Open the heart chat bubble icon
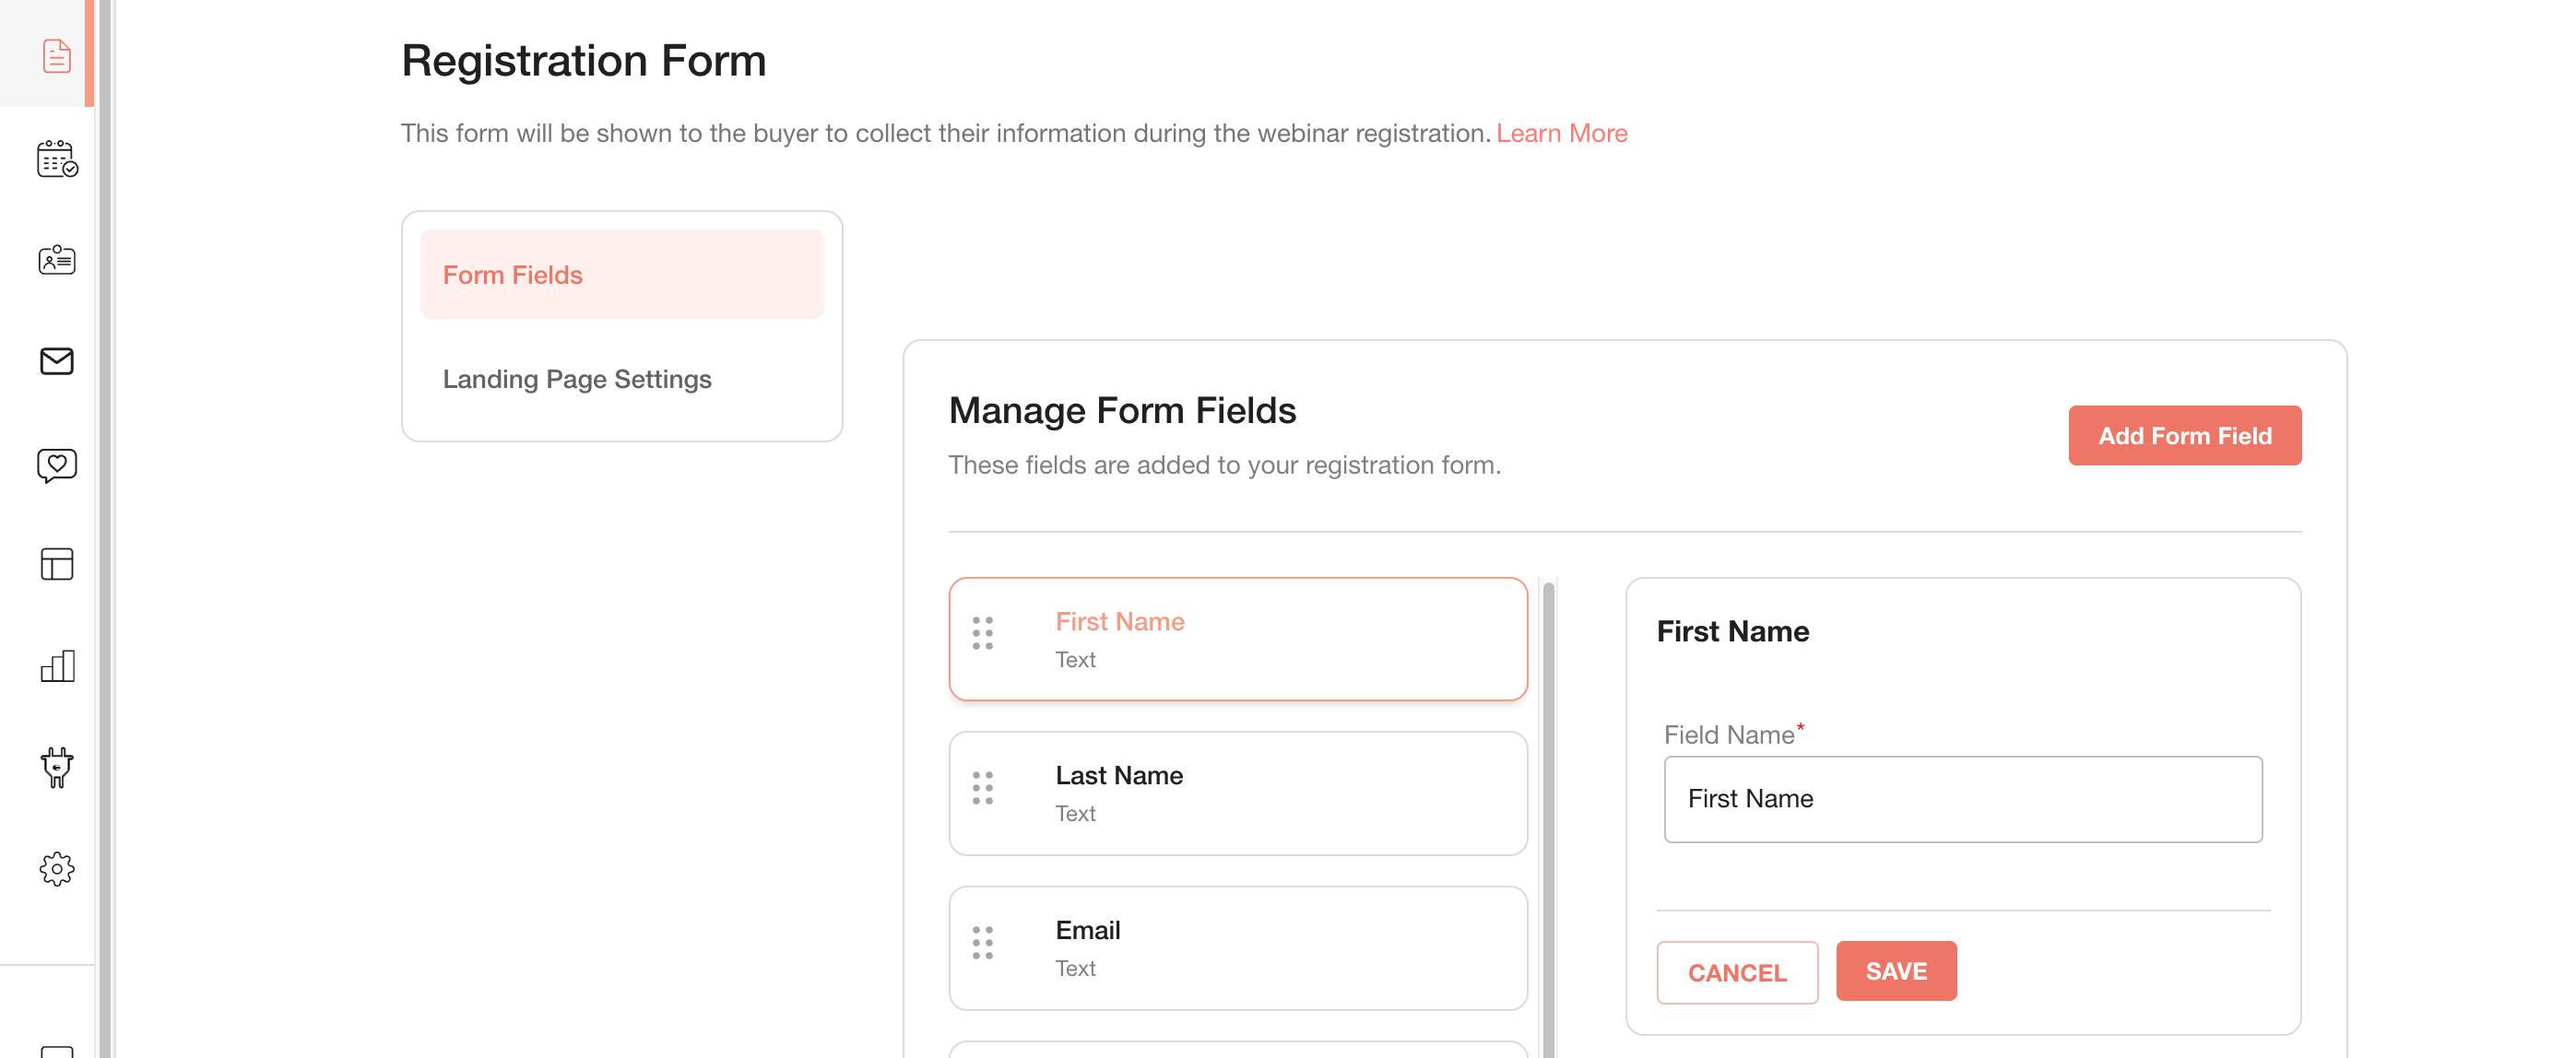Image resolution: width=2576 pixels, height=1058 pixels. tap(57, 465)
